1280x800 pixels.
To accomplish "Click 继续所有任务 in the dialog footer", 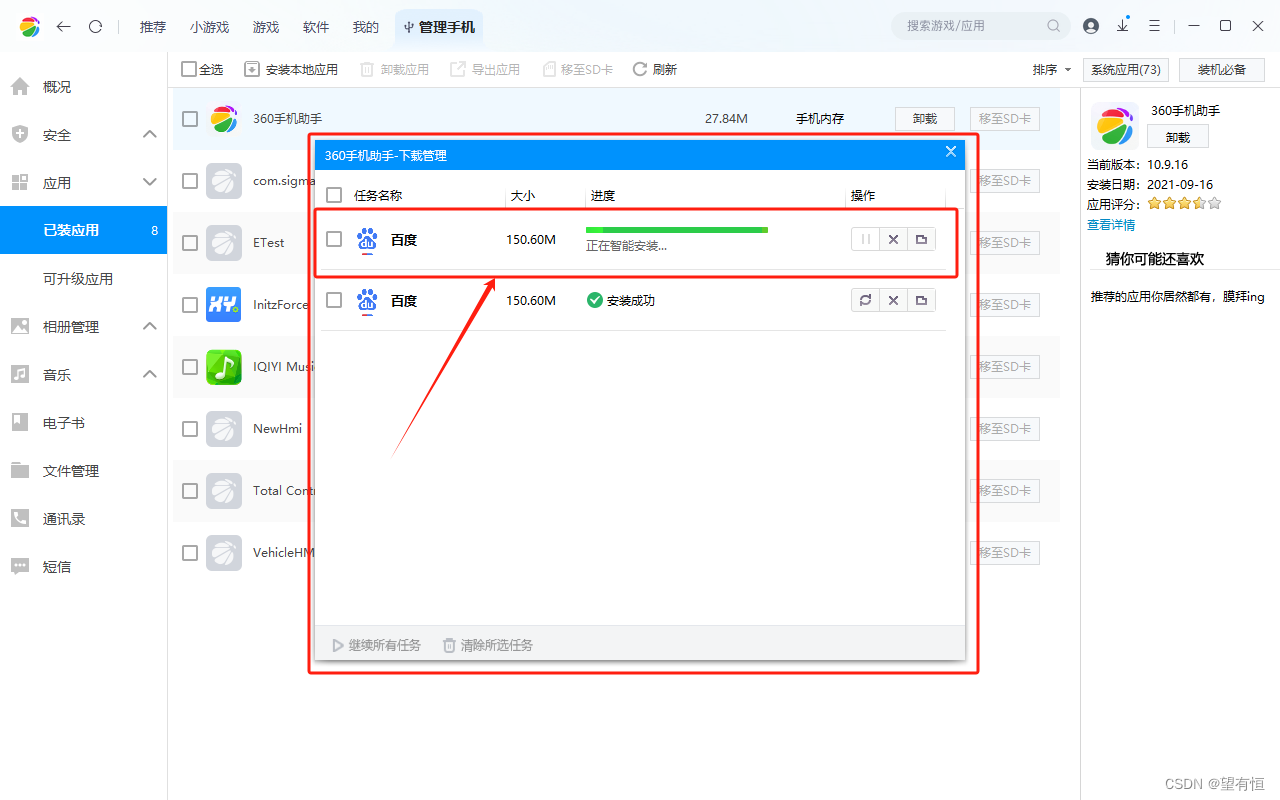I will pos(377,645).
